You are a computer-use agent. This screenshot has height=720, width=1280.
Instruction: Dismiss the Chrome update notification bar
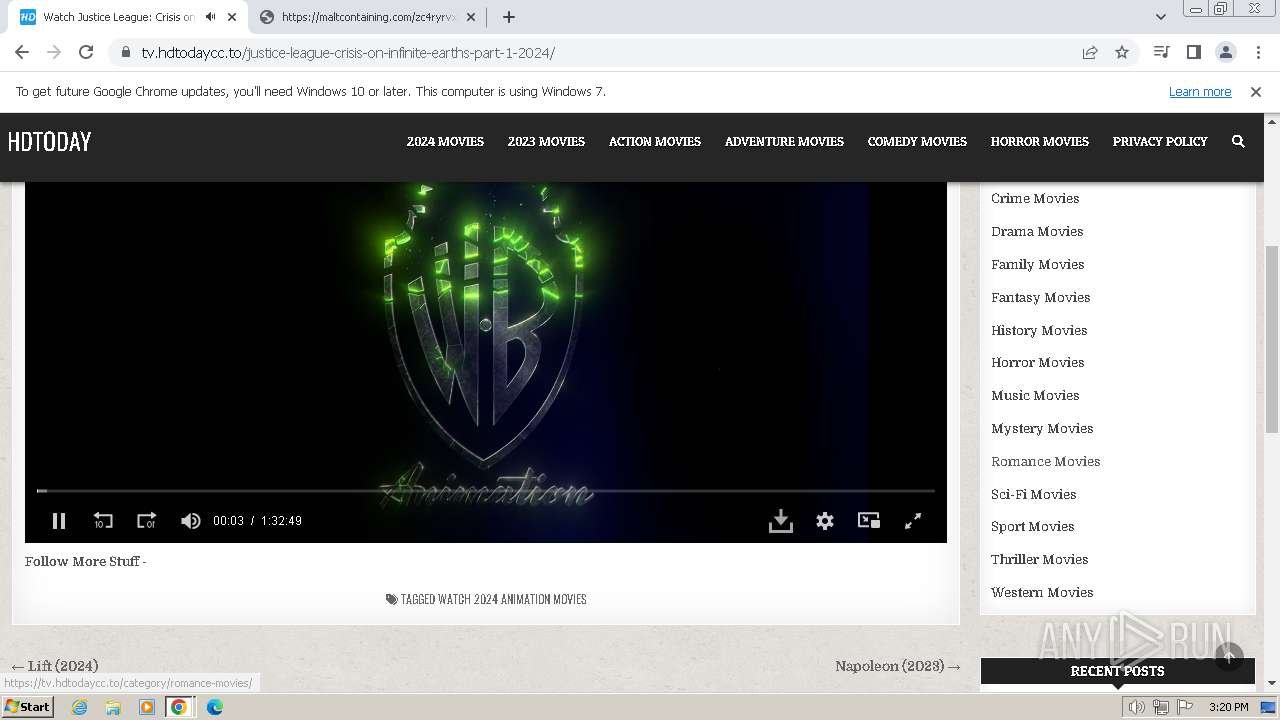click(x=1256, y=91)
